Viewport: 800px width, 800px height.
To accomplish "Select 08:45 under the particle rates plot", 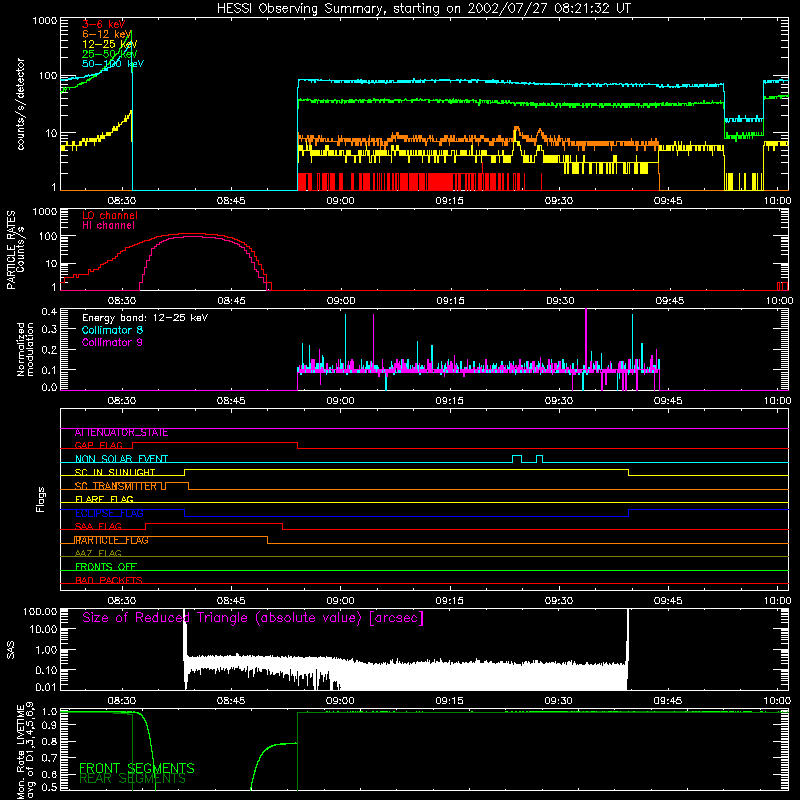I will tap(231, 301).
